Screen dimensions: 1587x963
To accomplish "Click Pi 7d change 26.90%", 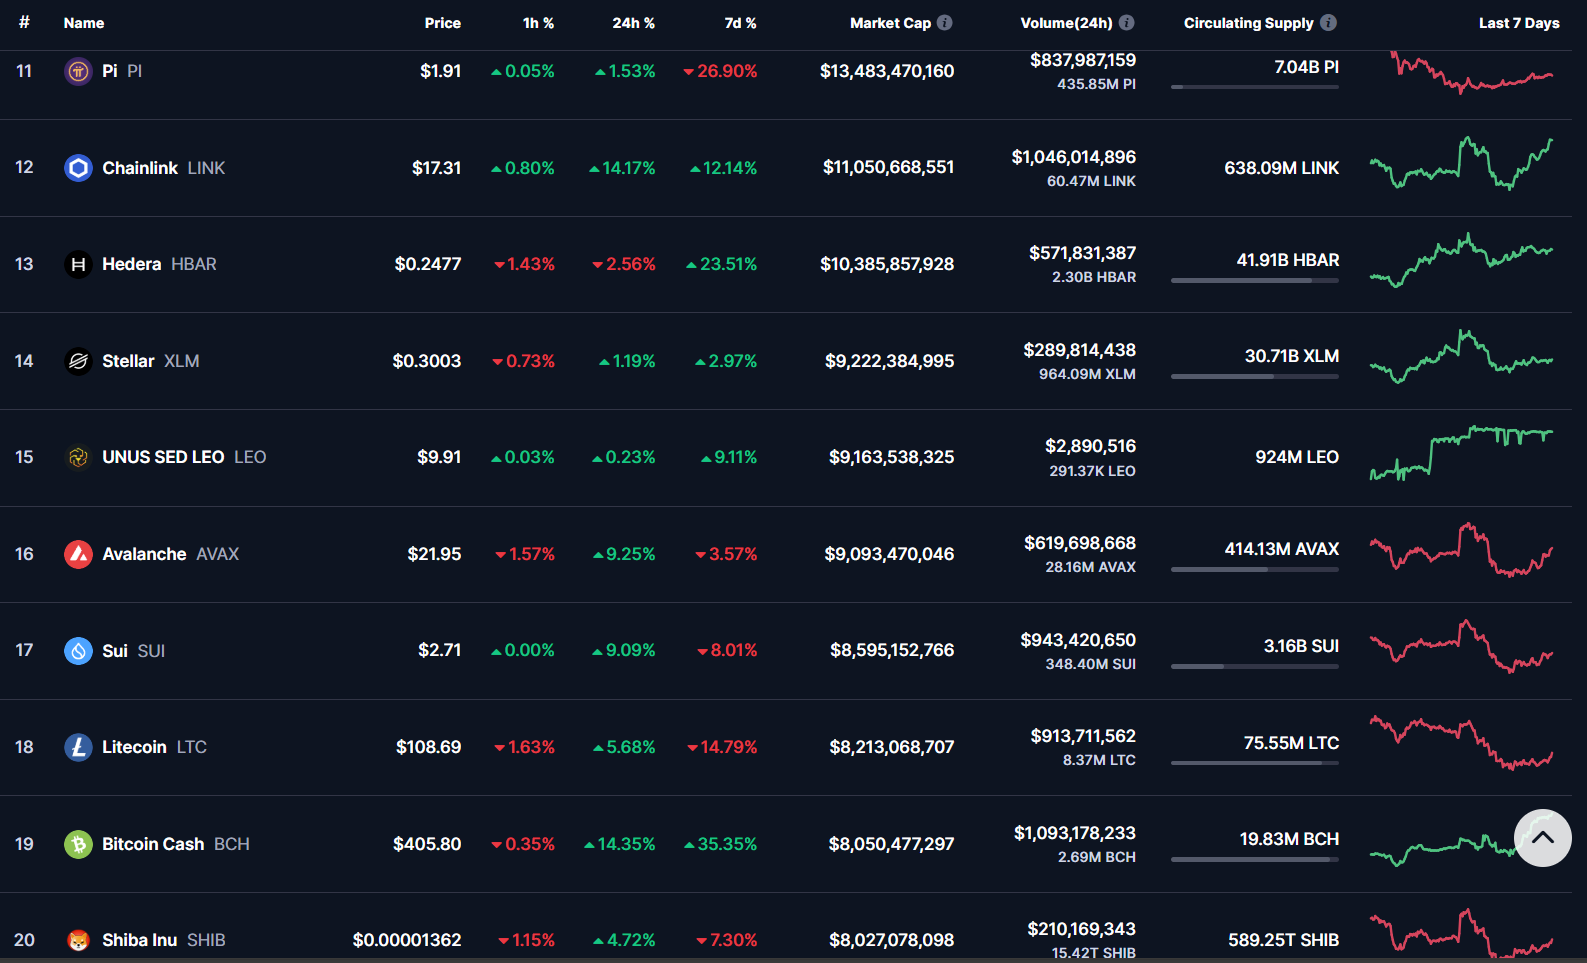I will (x=720, y=71).
